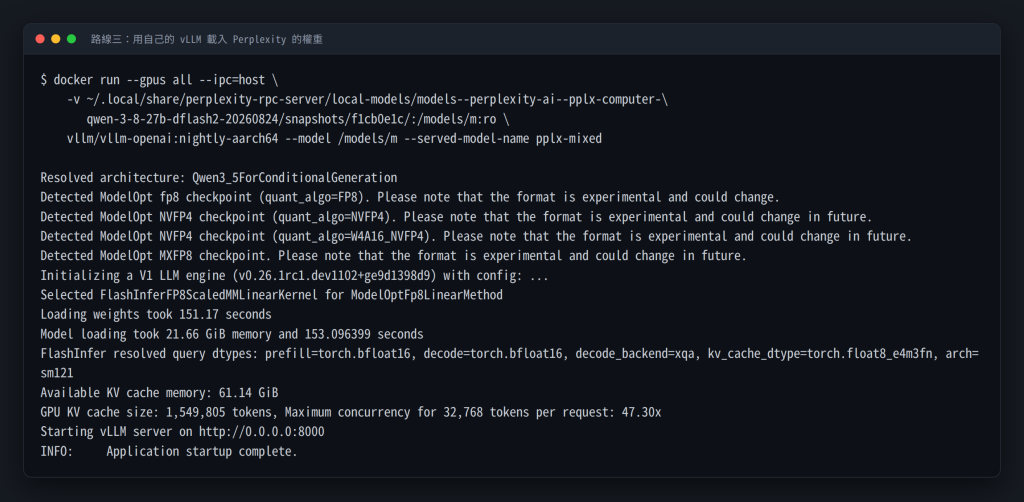Image resolution: width=1024 pixels, height=502 pixels.
Task: Click the quant_algo=NVFP4 checkpoint message
Action: pyautogui.click(x=456, y=217)
